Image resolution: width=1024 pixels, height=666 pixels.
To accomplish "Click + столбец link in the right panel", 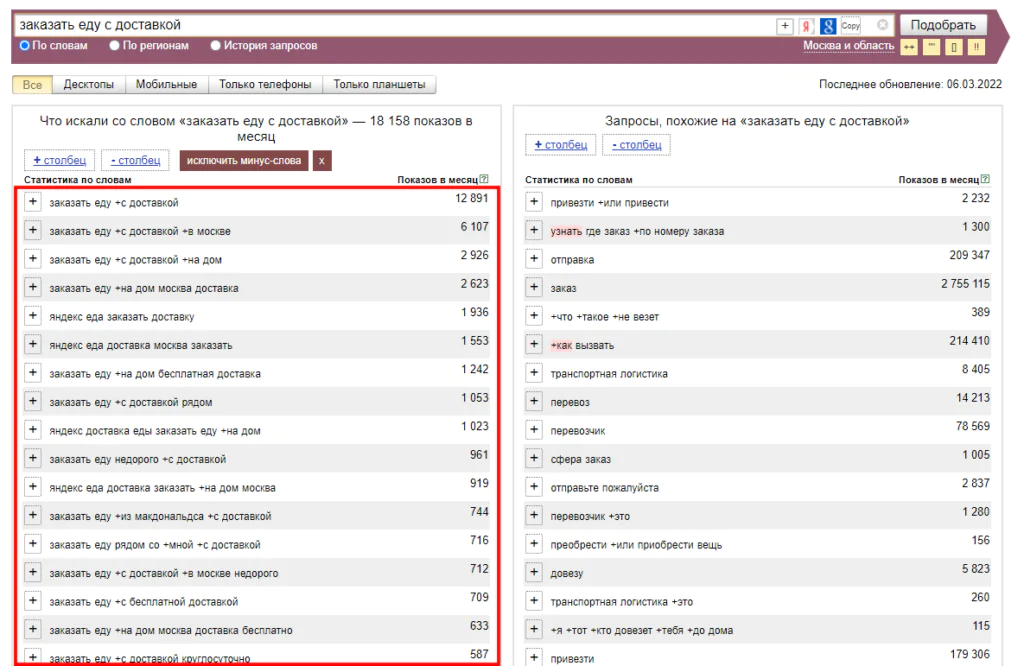I will [x=561, y=145].
